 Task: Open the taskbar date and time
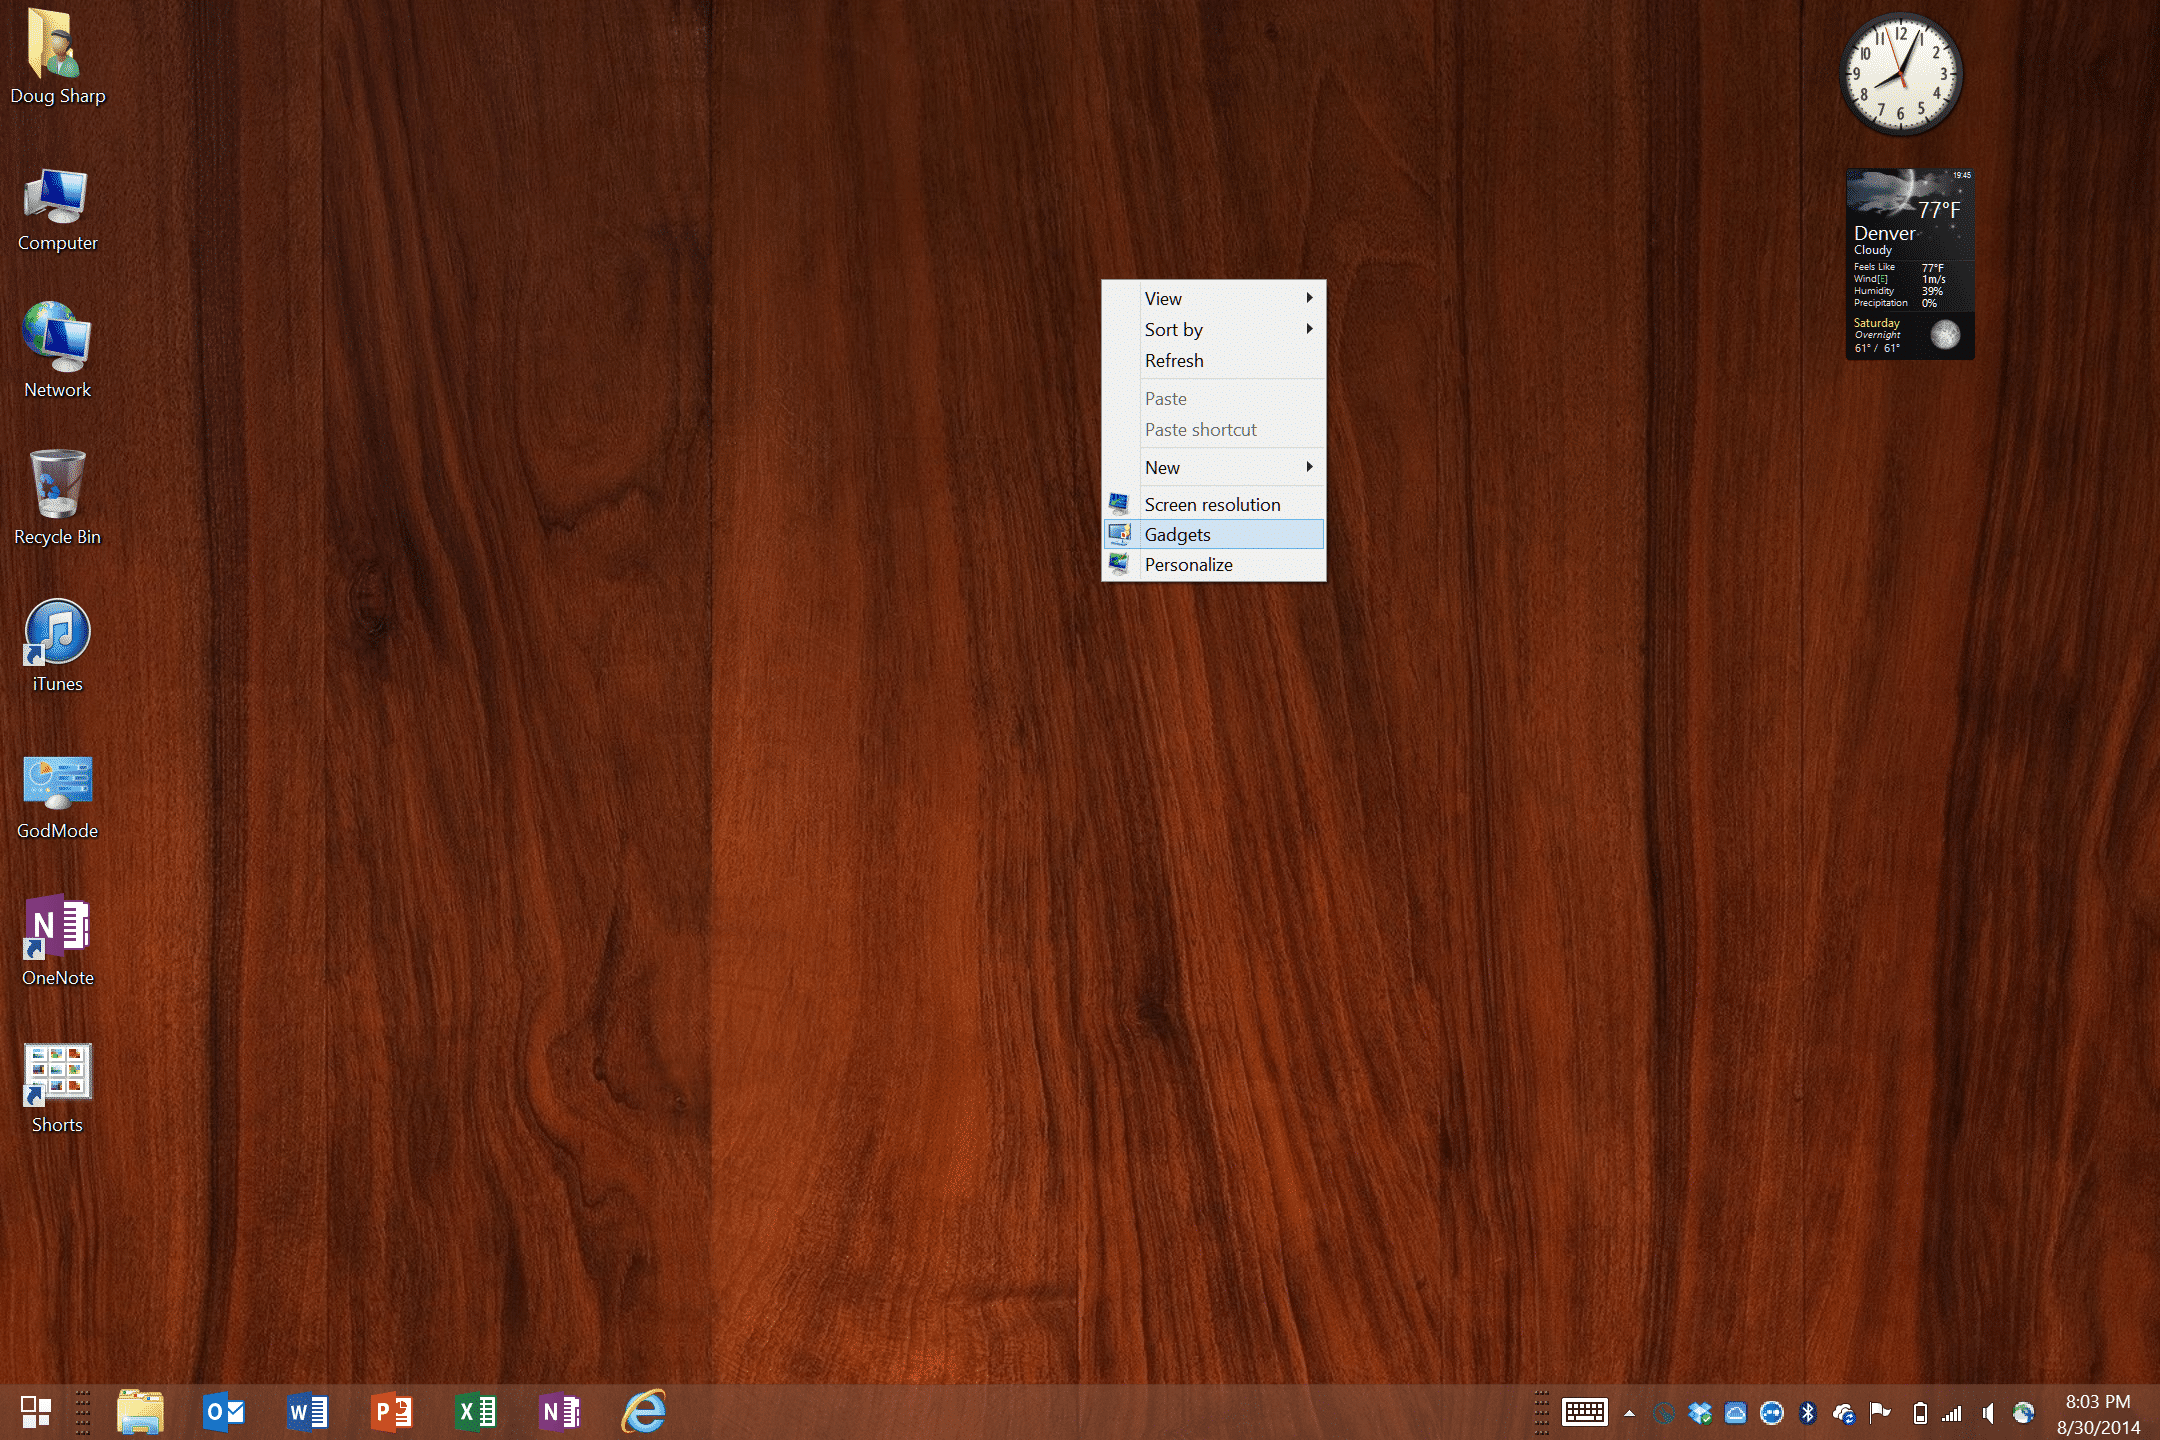click(x=2098, y=1414)
